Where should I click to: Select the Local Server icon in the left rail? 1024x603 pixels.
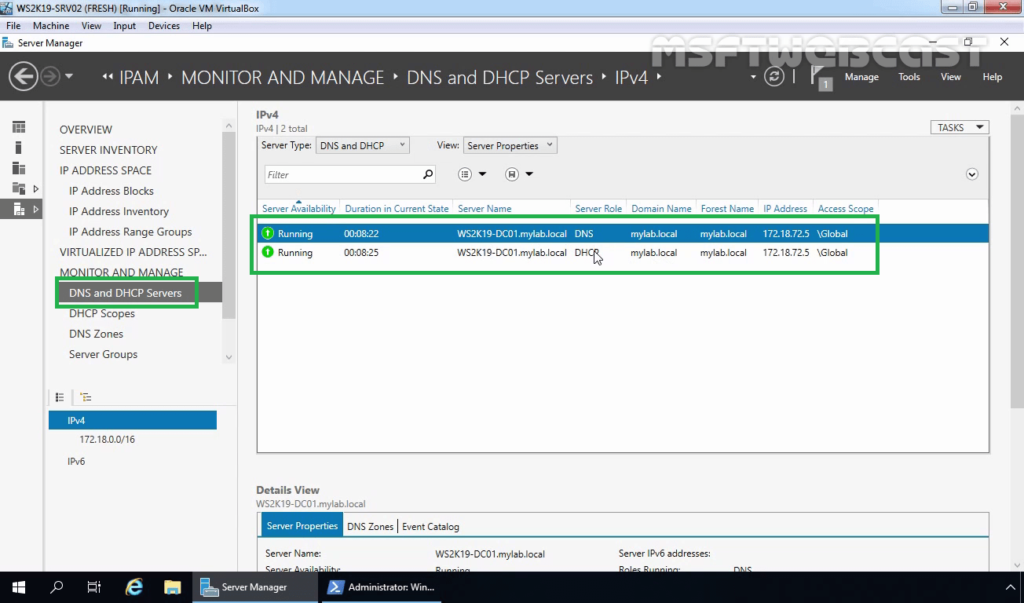pos(19,148)
